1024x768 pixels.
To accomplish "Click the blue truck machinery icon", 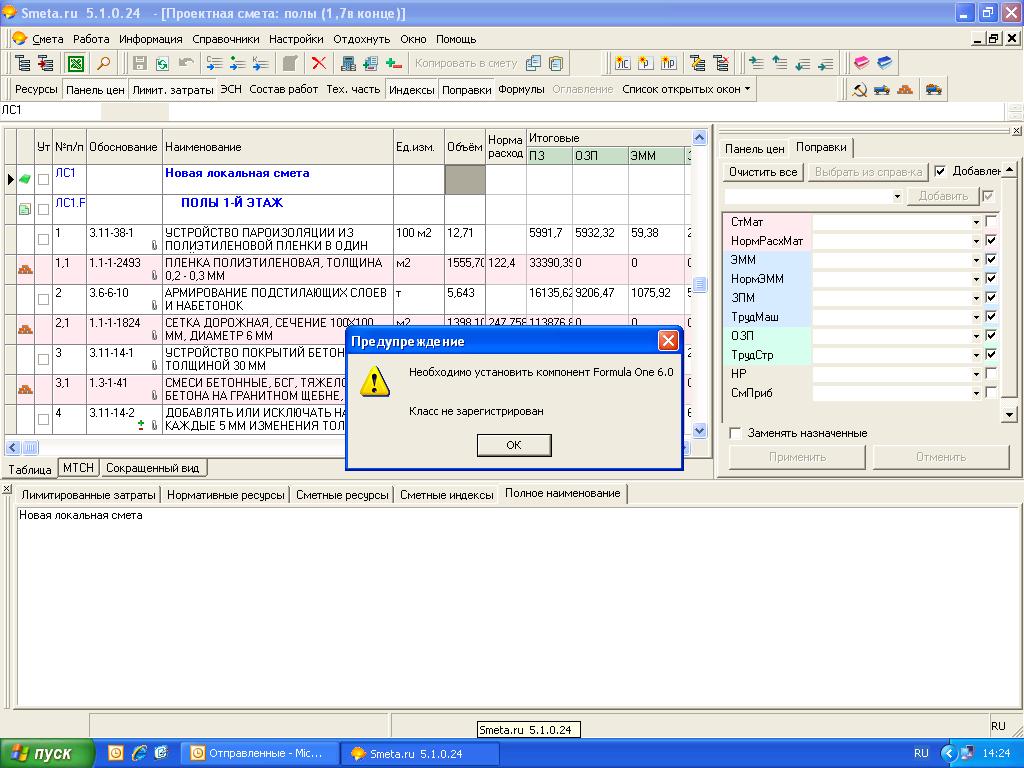I will click(x=882, y=89).
